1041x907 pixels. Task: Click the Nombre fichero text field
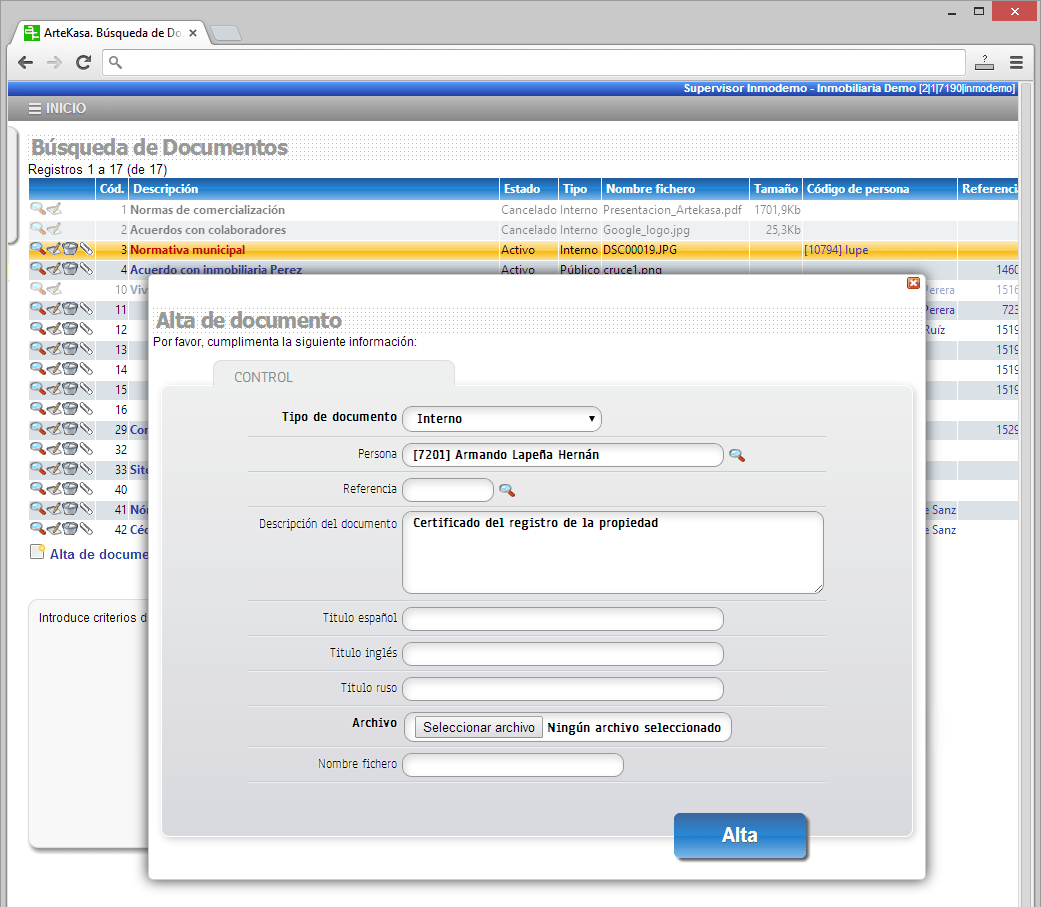pyautogui.click(x=513, y=765)
